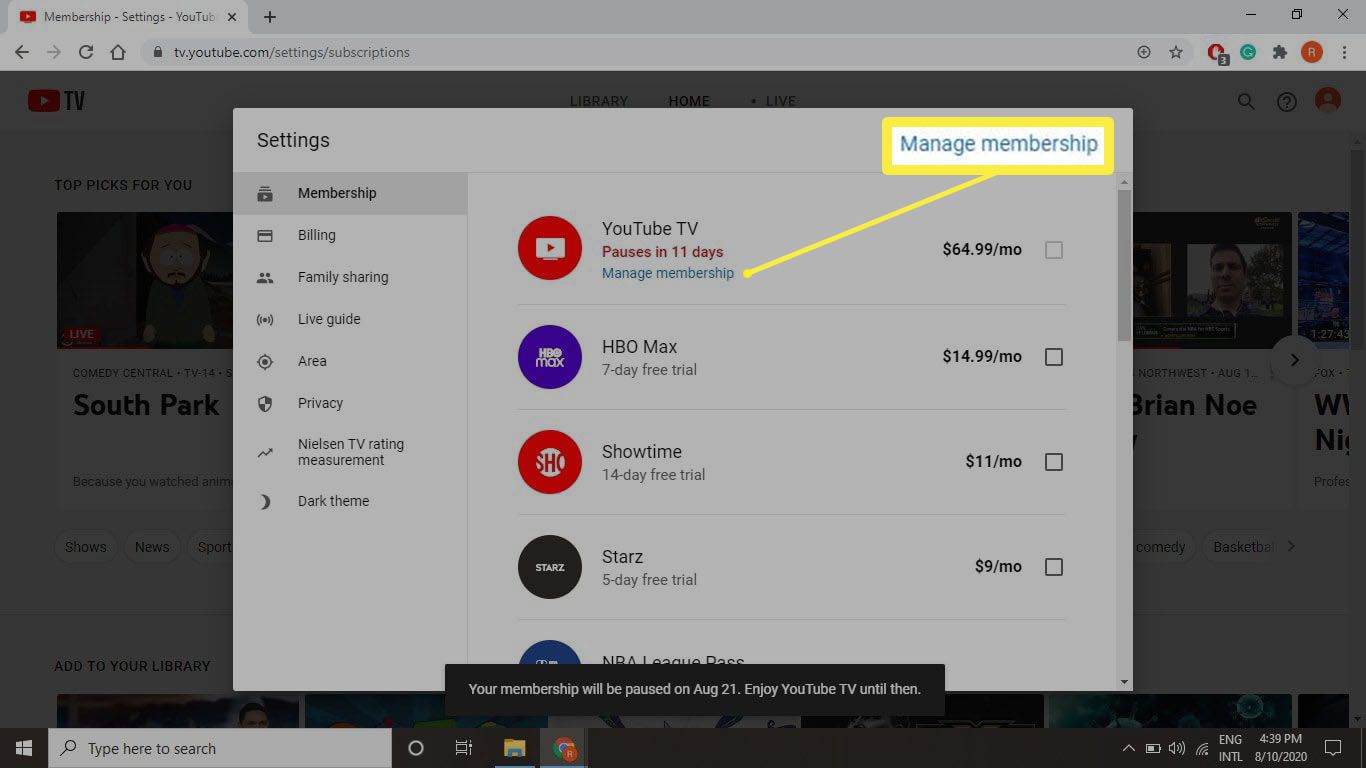Click the address bar URL field
Image resolution: width=1366 pixels, height=768 pixels.
(640, 52)
